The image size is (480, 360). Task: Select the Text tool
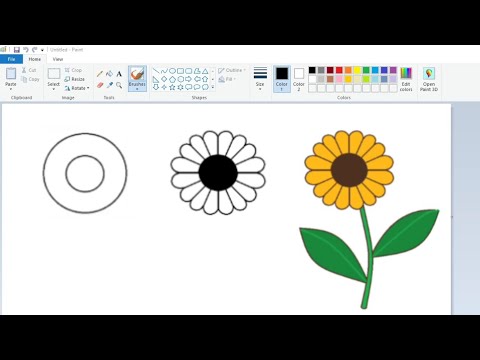119,74
